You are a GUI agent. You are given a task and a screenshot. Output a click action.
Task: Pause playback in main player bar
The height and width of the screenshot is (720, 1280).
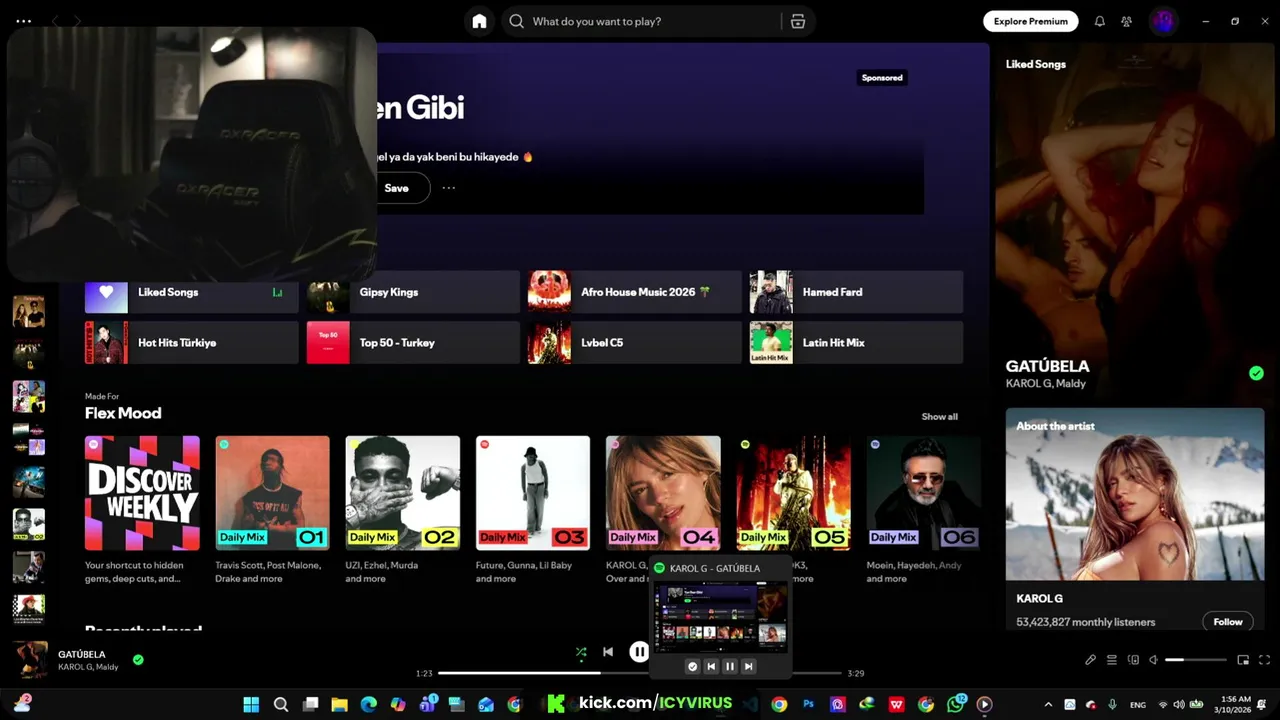click(x=639, y=652)
